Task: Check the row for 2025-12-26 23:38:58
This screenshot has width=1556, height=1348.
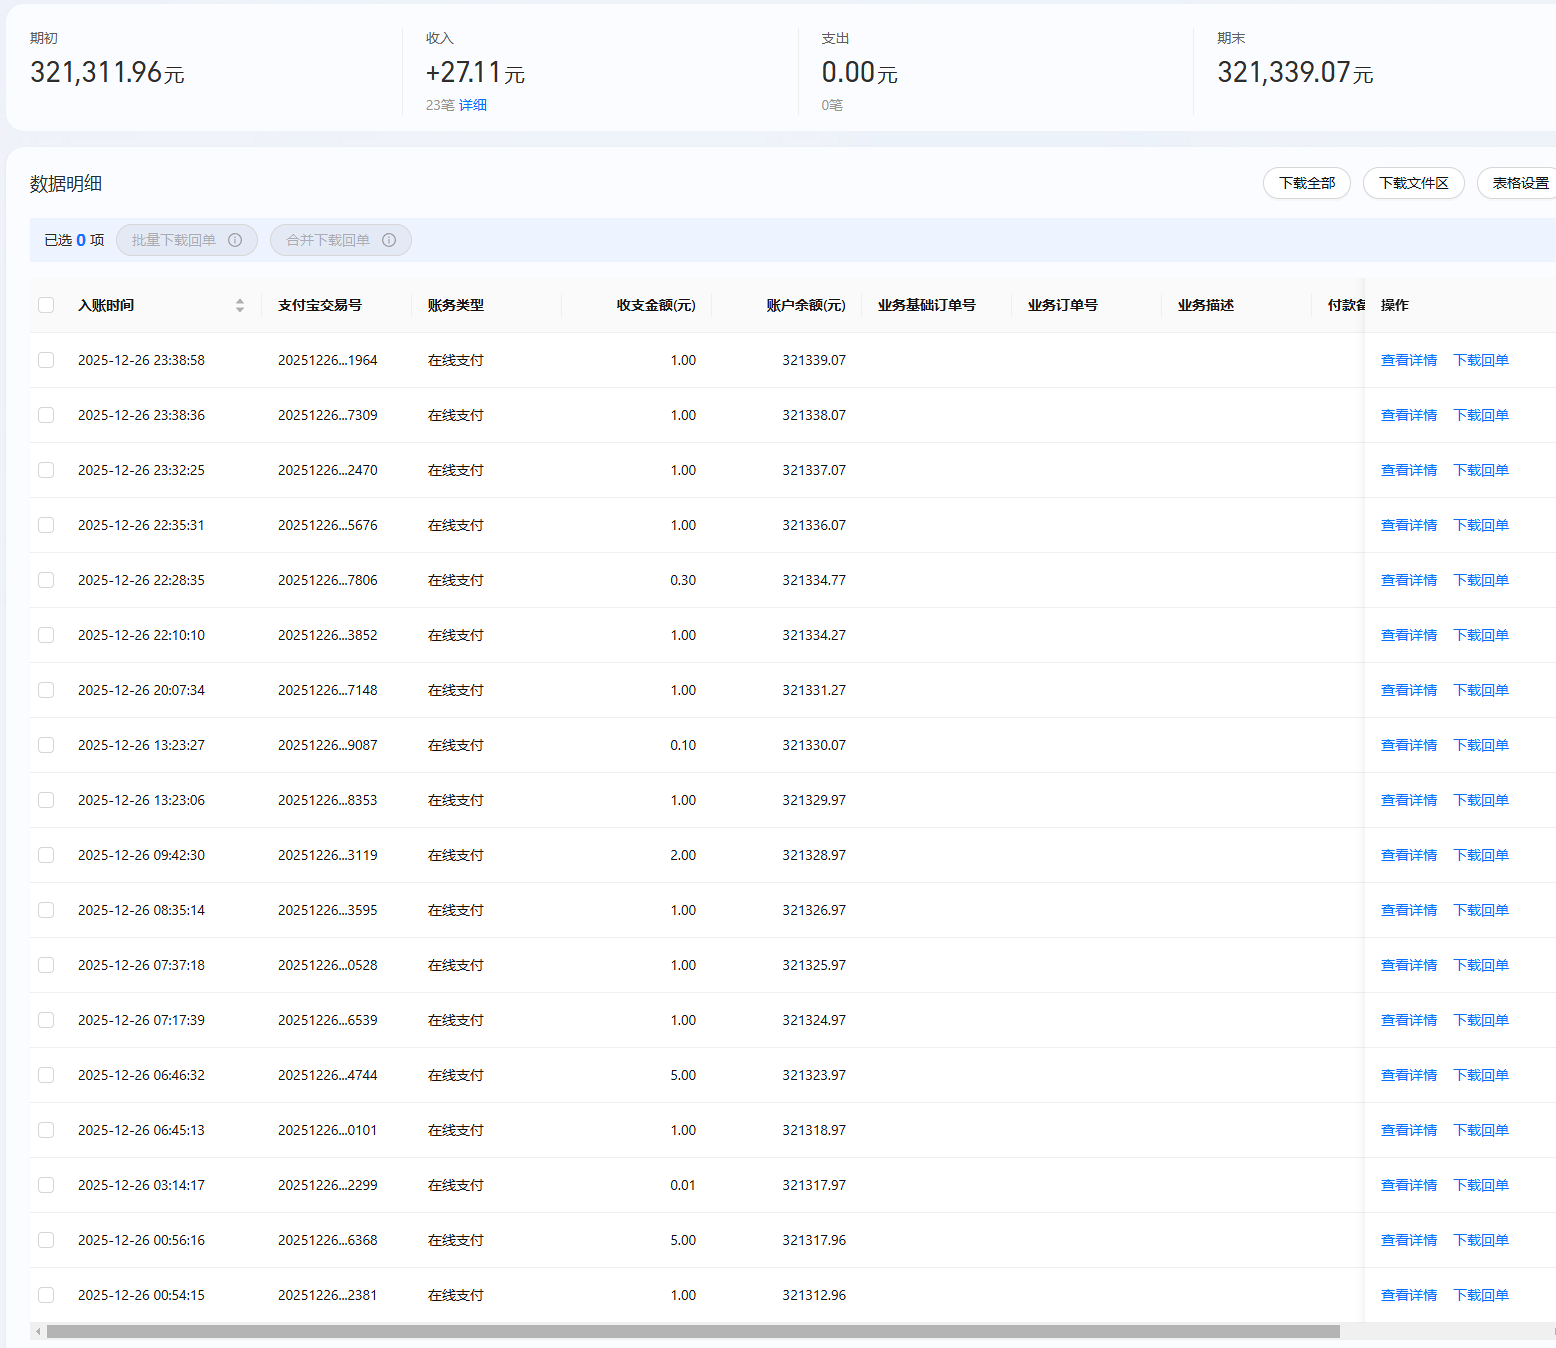Action: (46, 360)
